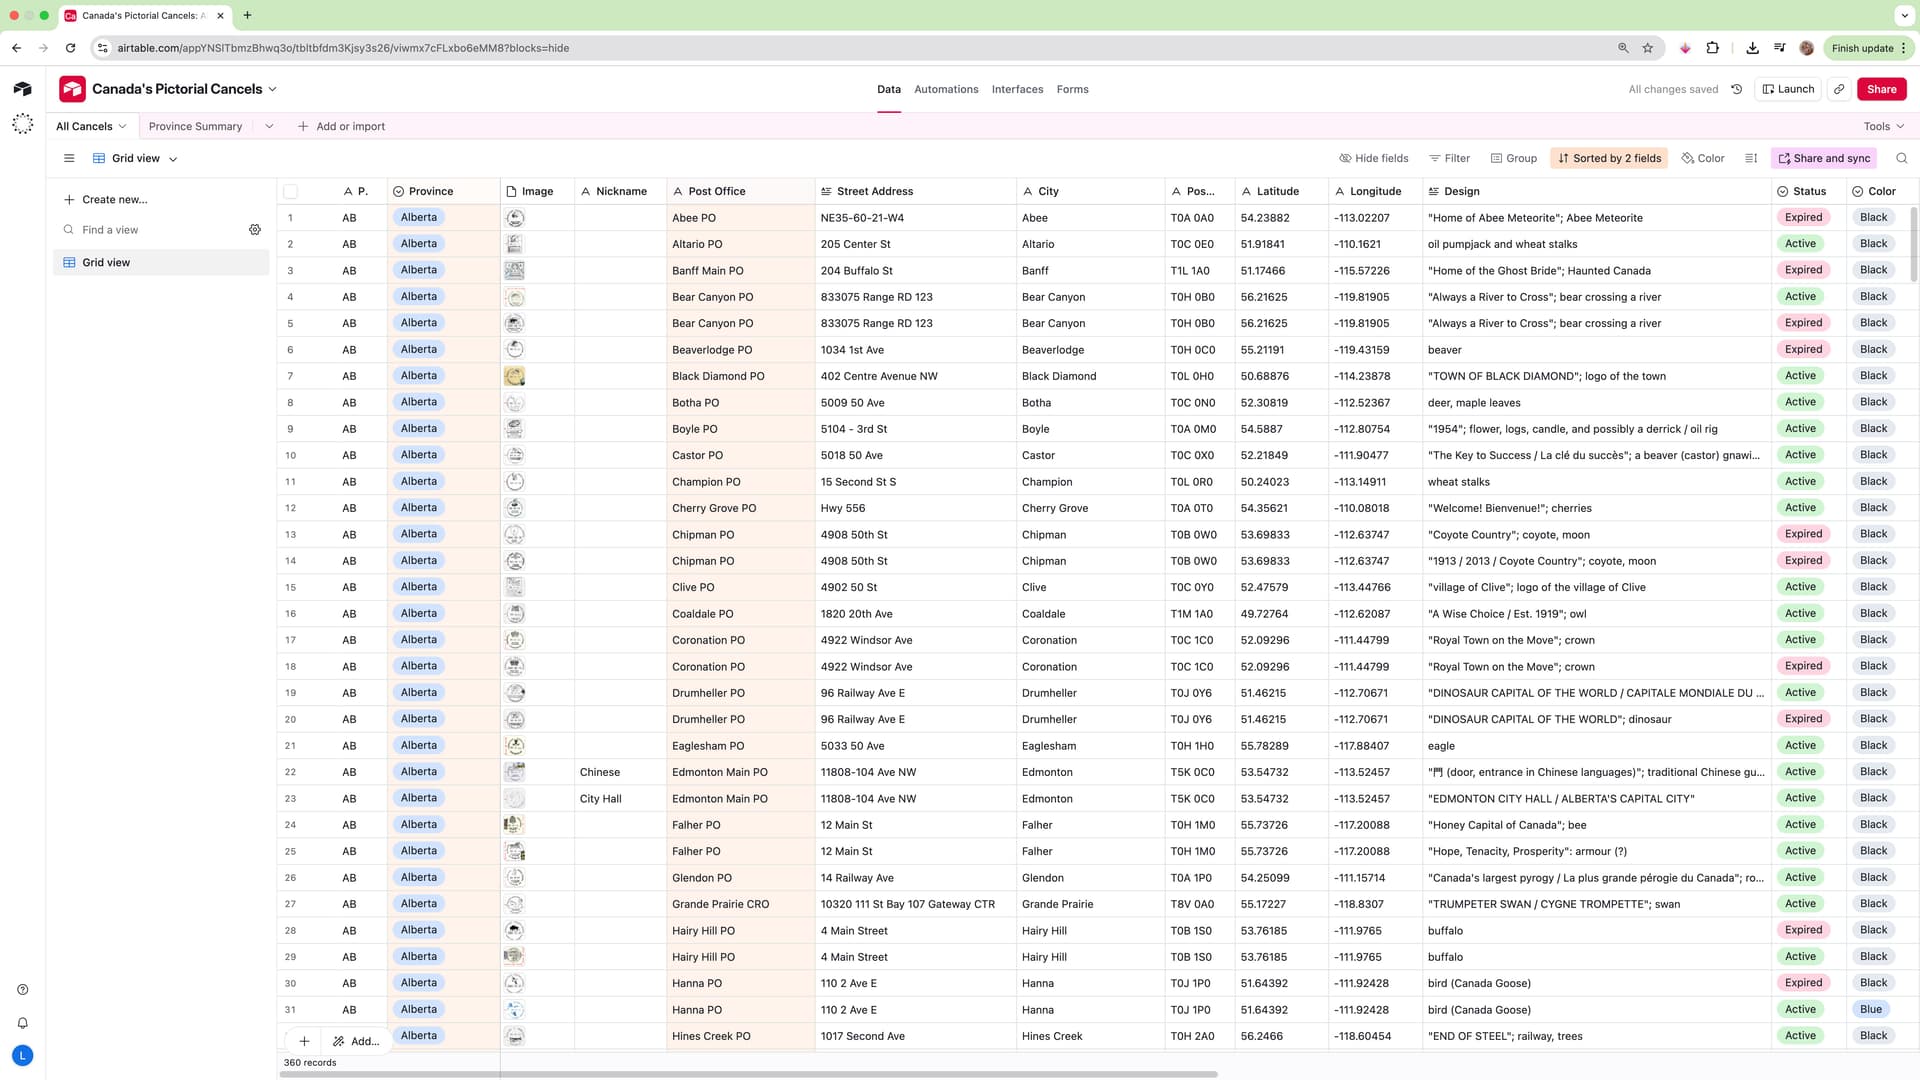Click the add record plus icon

[304, 1041]
